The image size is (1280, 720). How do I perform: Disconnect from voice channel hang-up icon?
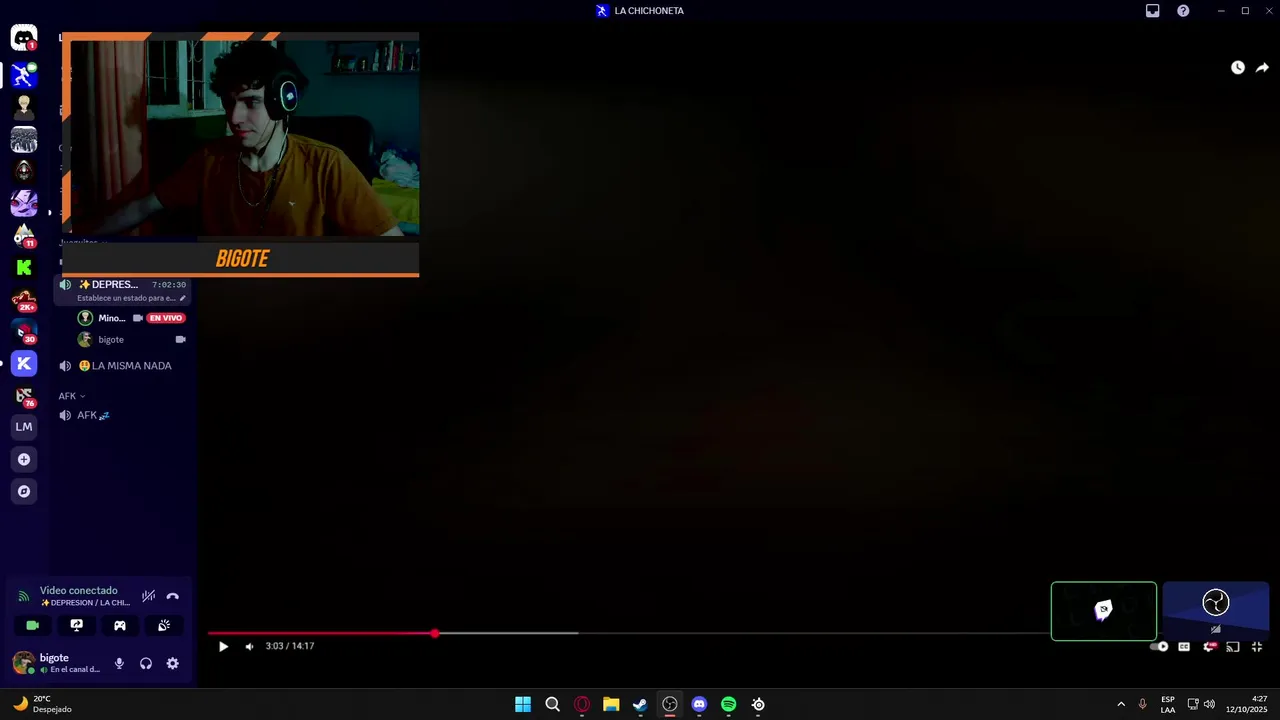172,596
